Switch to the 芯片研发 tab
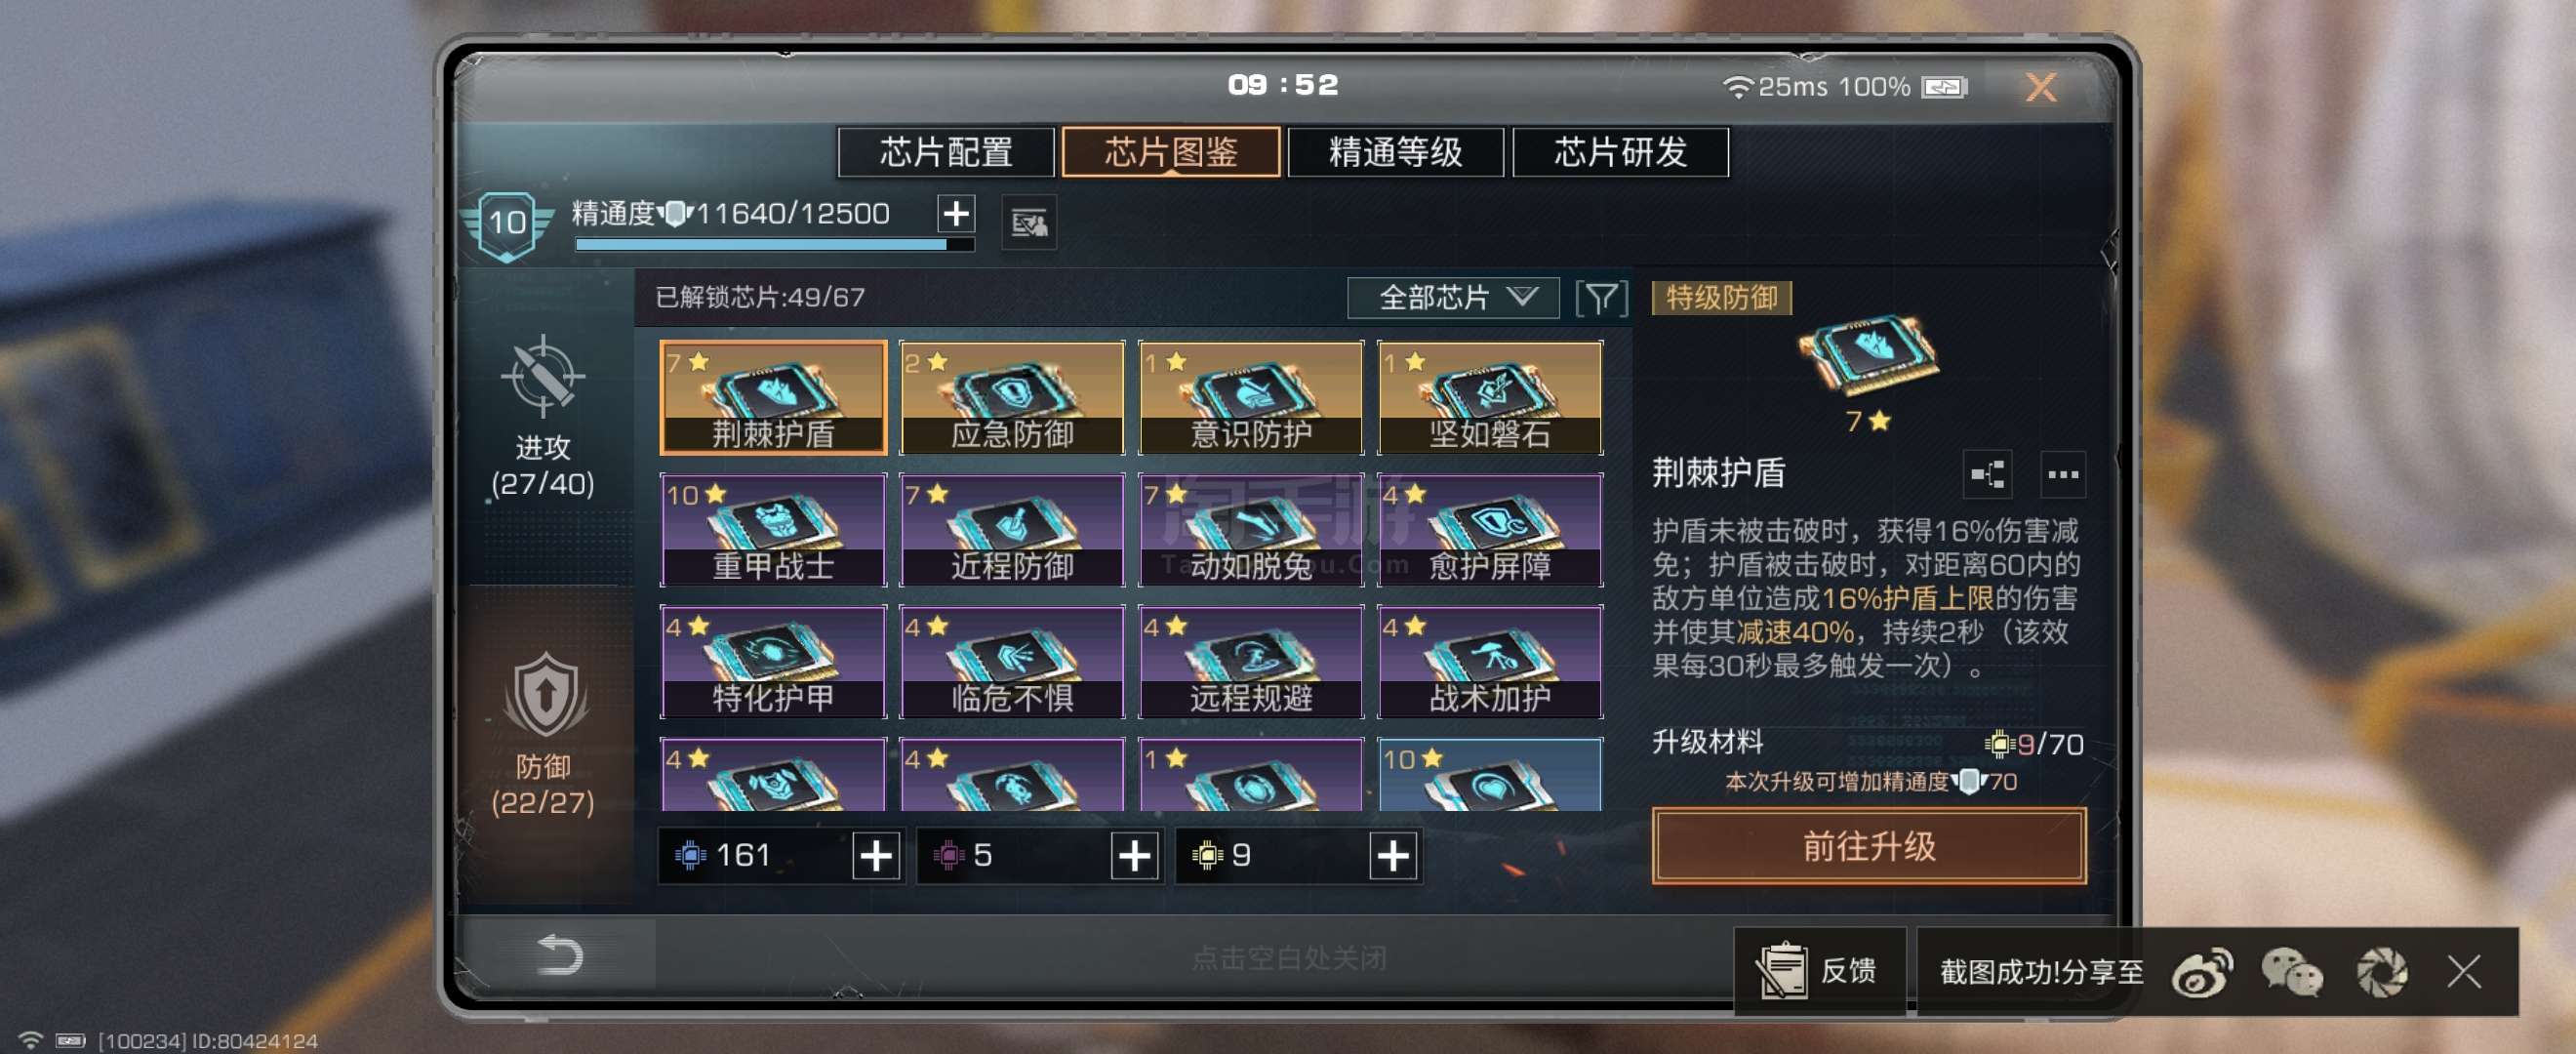2576x1054 pixels. tap(1620, 152)
